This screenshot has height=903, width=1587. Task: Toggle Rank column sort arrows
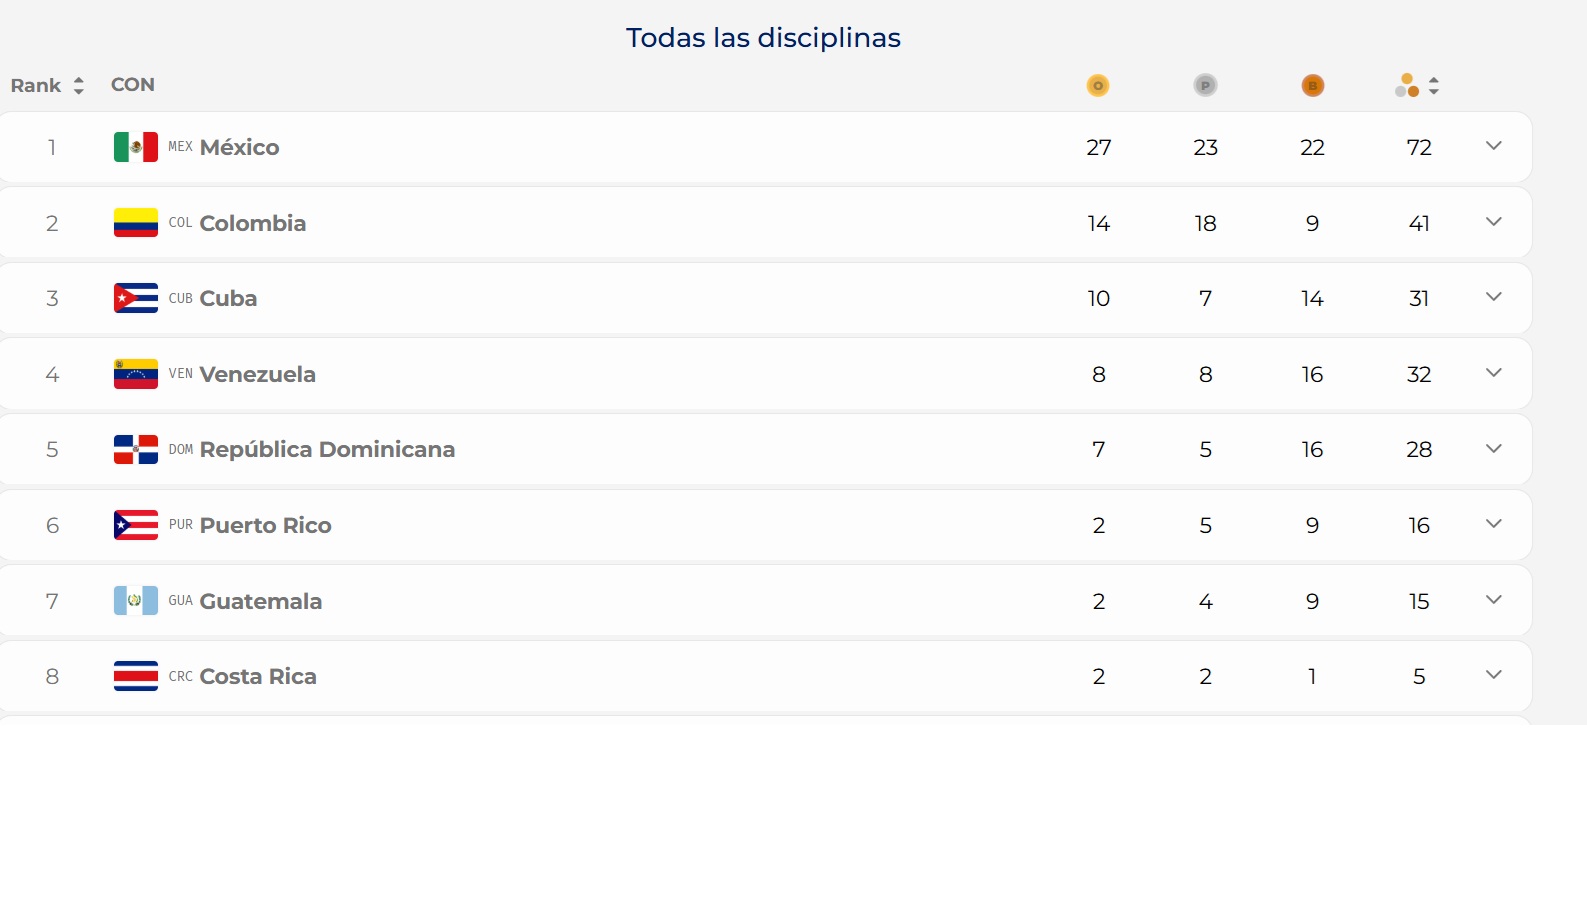tap(79, 86)
